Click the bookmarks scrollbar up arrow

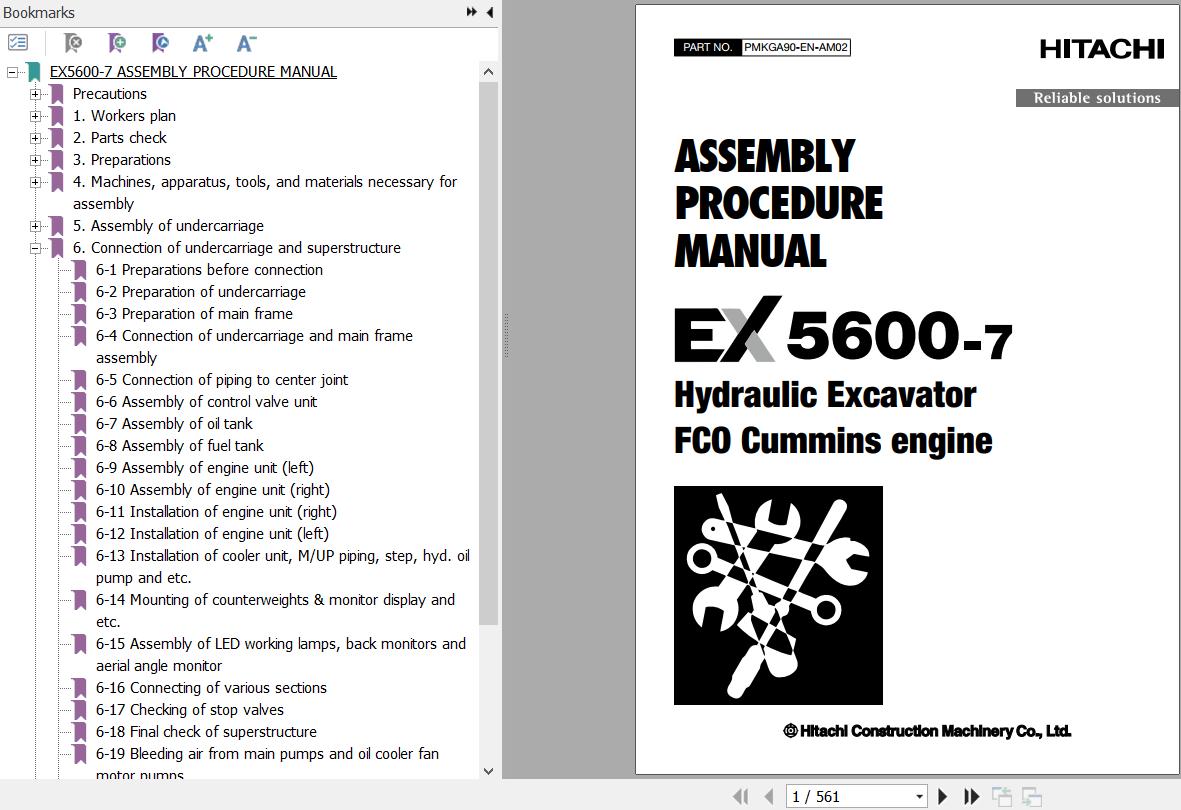click(x=488, y=72)
